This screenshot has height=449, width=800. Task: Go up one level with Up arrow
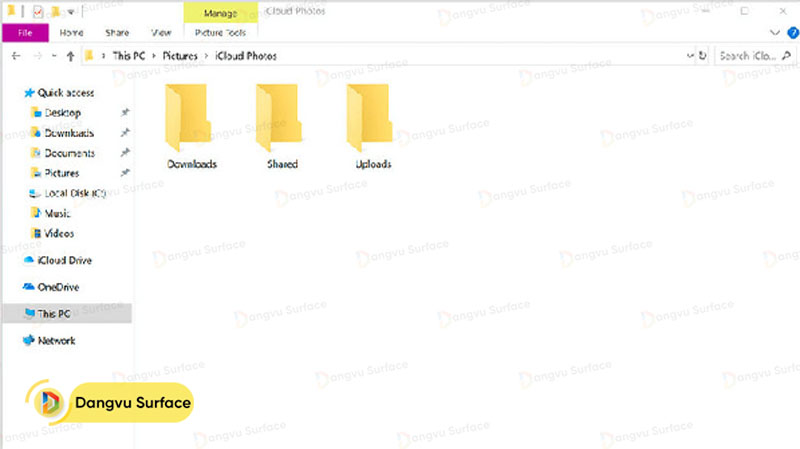point(70,56)
